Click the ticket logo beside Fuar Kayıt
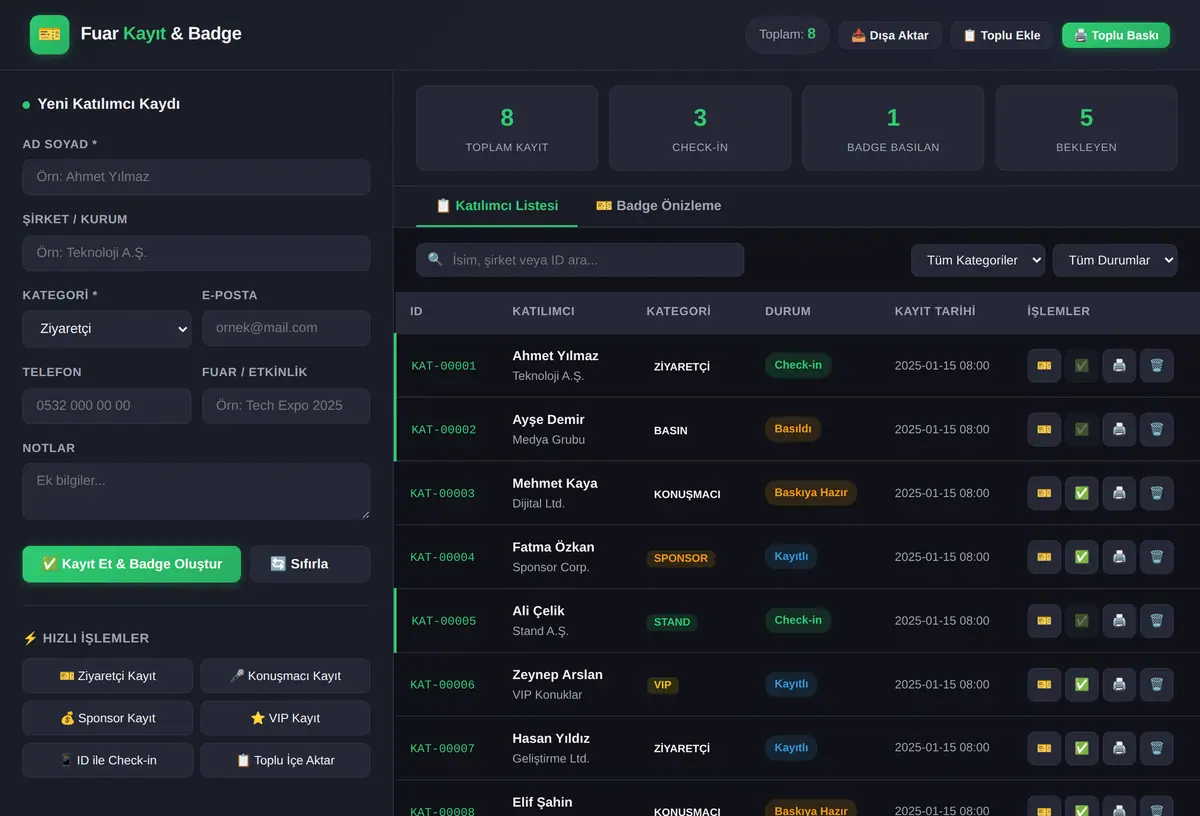The width and height of the screenshot is (1200, 816). 50,34
